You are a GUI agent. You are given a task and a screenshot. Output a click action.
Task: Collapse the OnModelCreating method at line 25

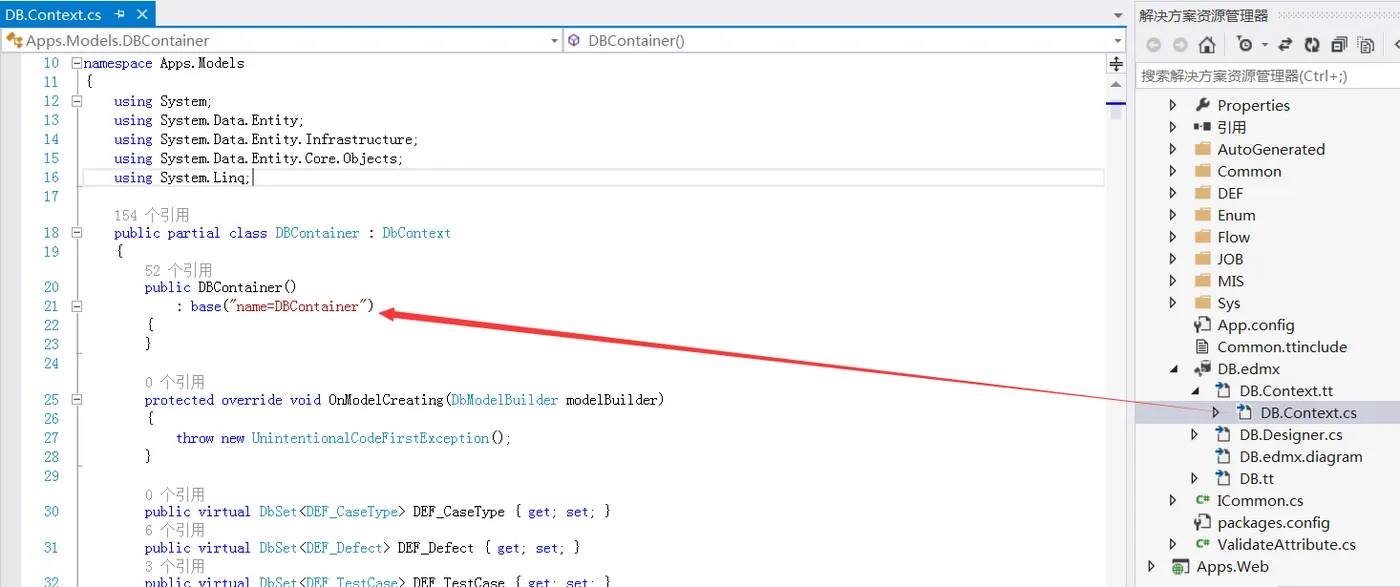tap(77, 400)
